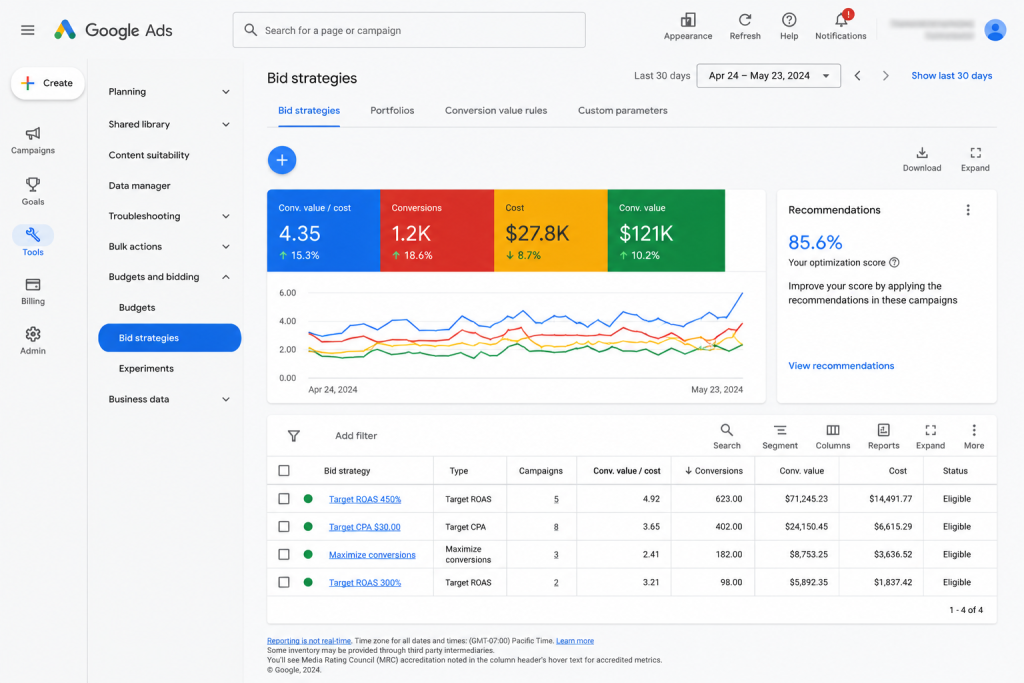The width and height of the screenshot is (1024, 683).
Task: Open the table More menu
Action: [974, 436]
